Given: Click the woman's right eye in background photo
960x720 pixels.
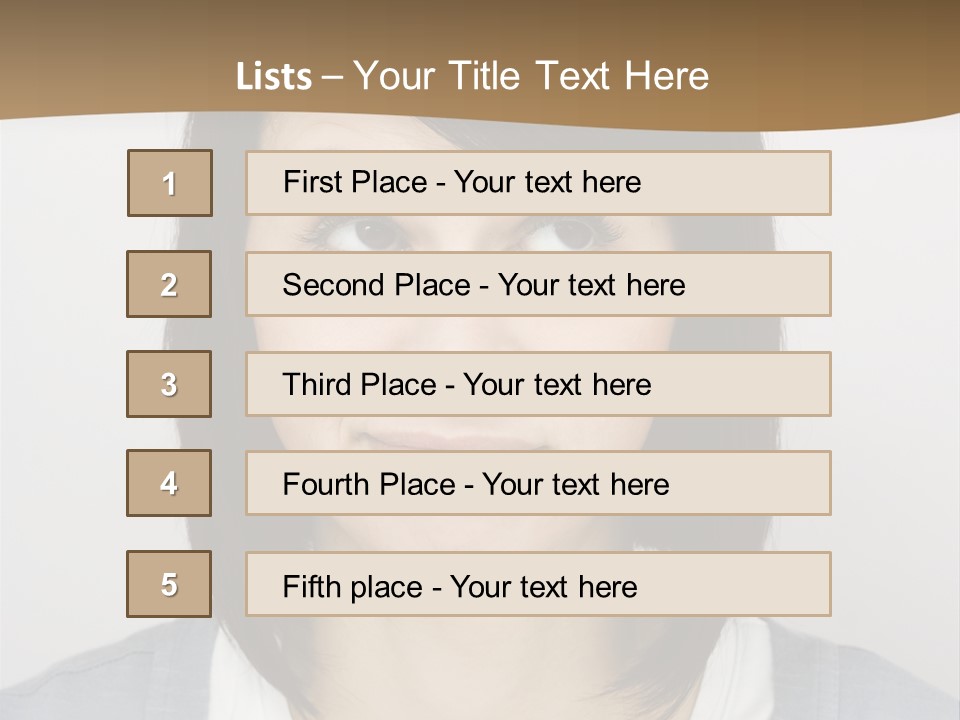Looking at the screenshot, I should 572,235.
